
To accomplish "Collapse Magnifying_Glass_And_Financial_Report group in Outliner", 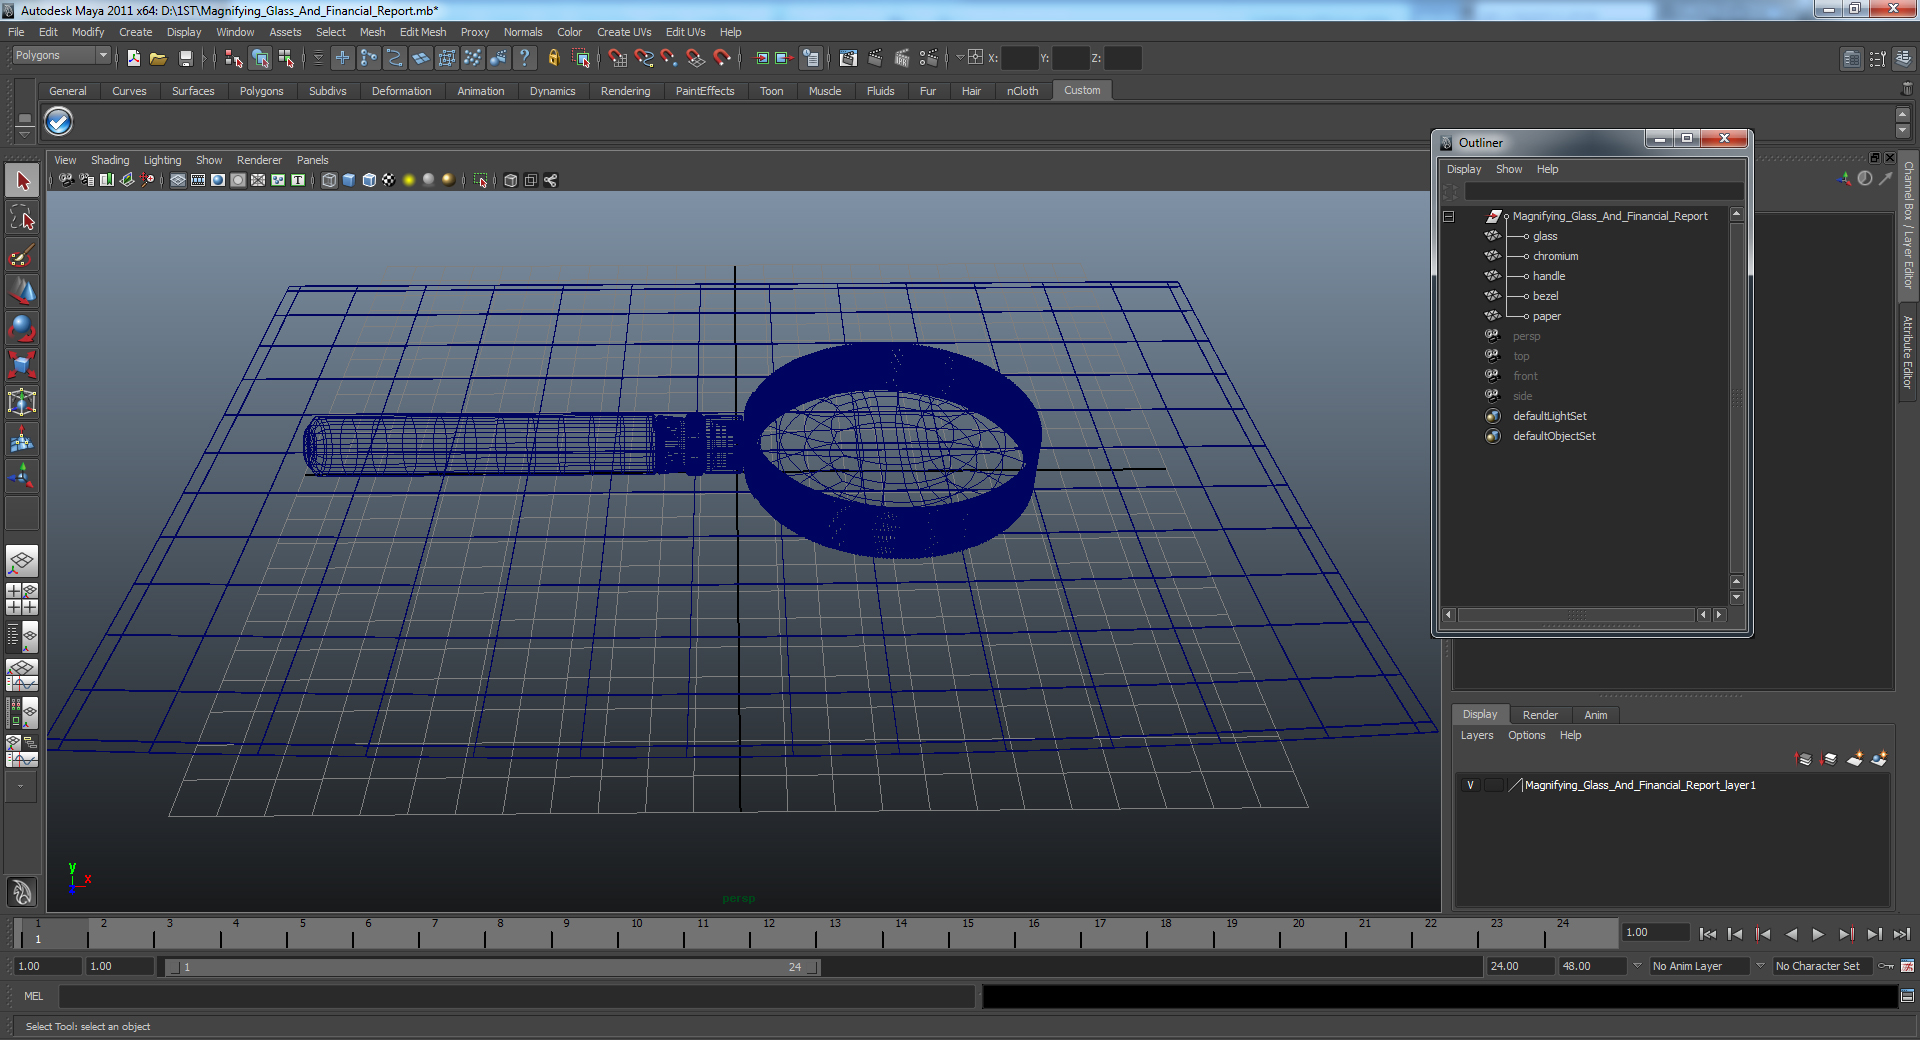I will pos(1448,216).
